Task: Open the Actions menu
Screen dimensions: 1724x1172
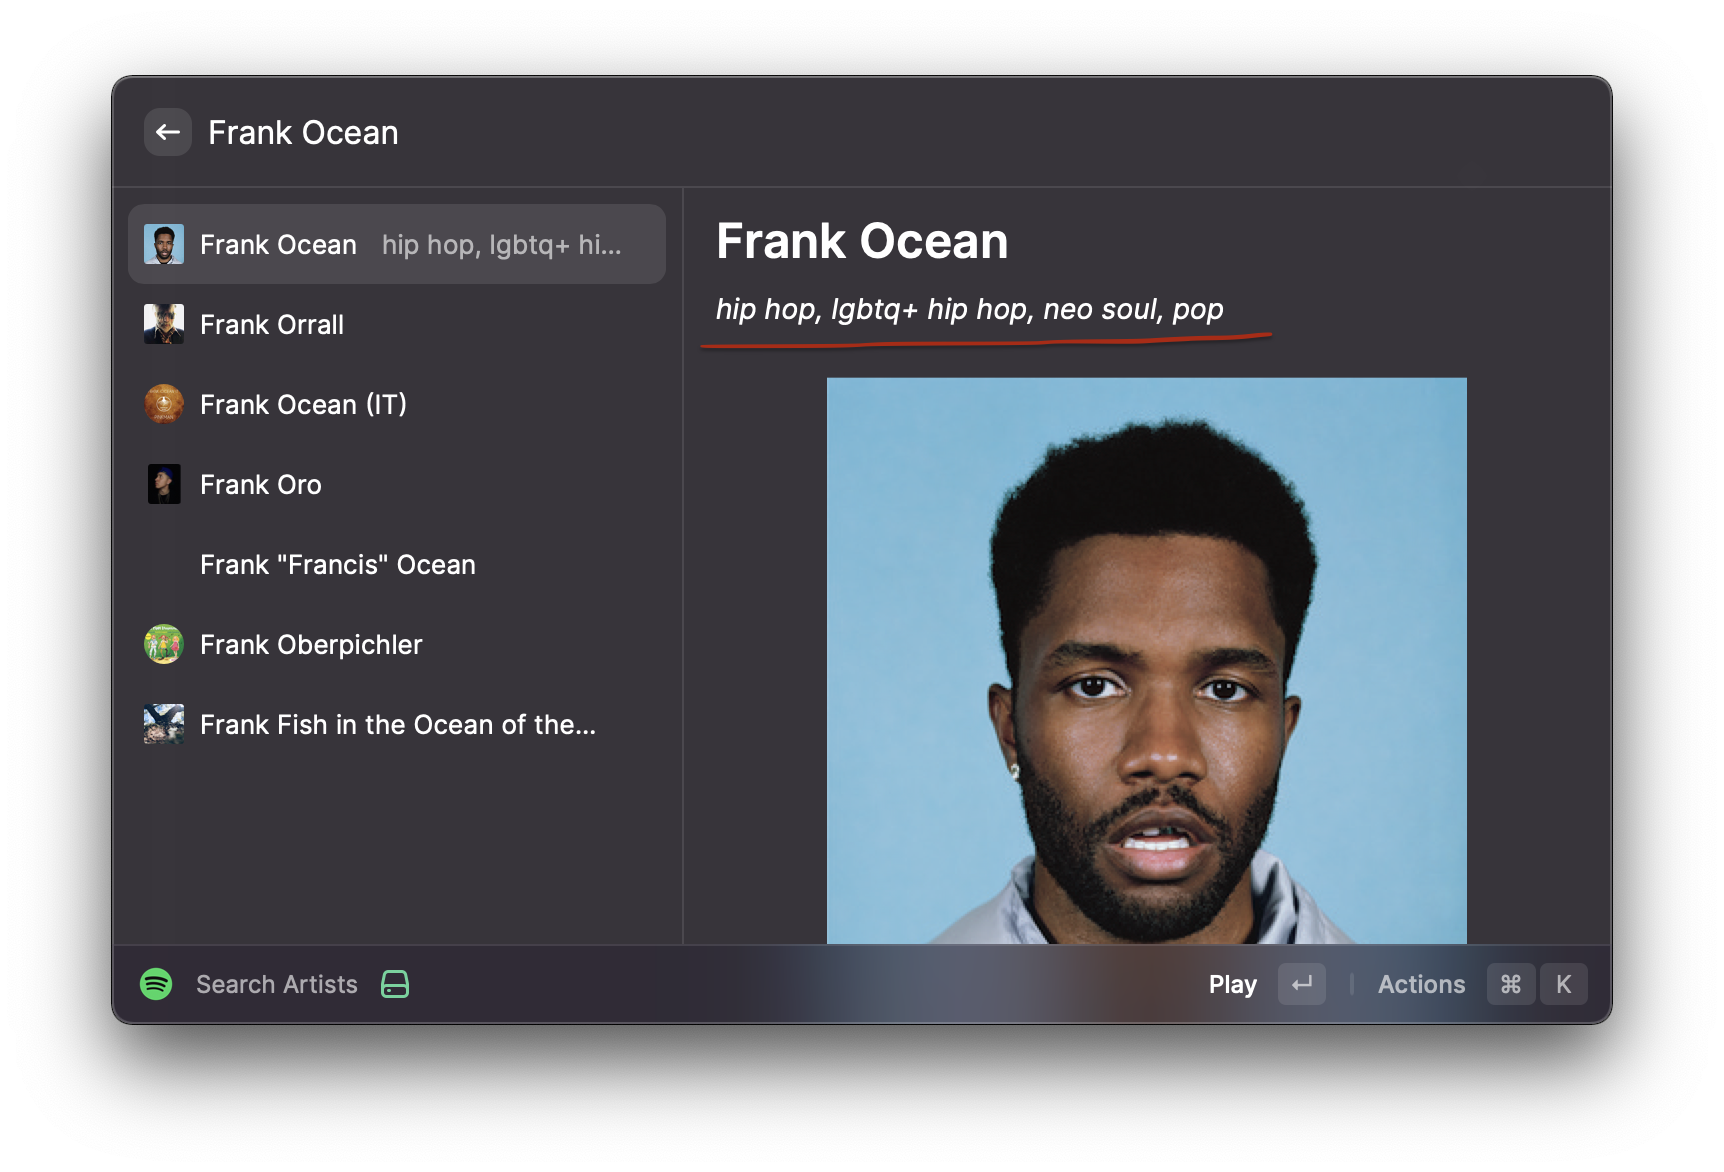Action: coord(1421,984)
